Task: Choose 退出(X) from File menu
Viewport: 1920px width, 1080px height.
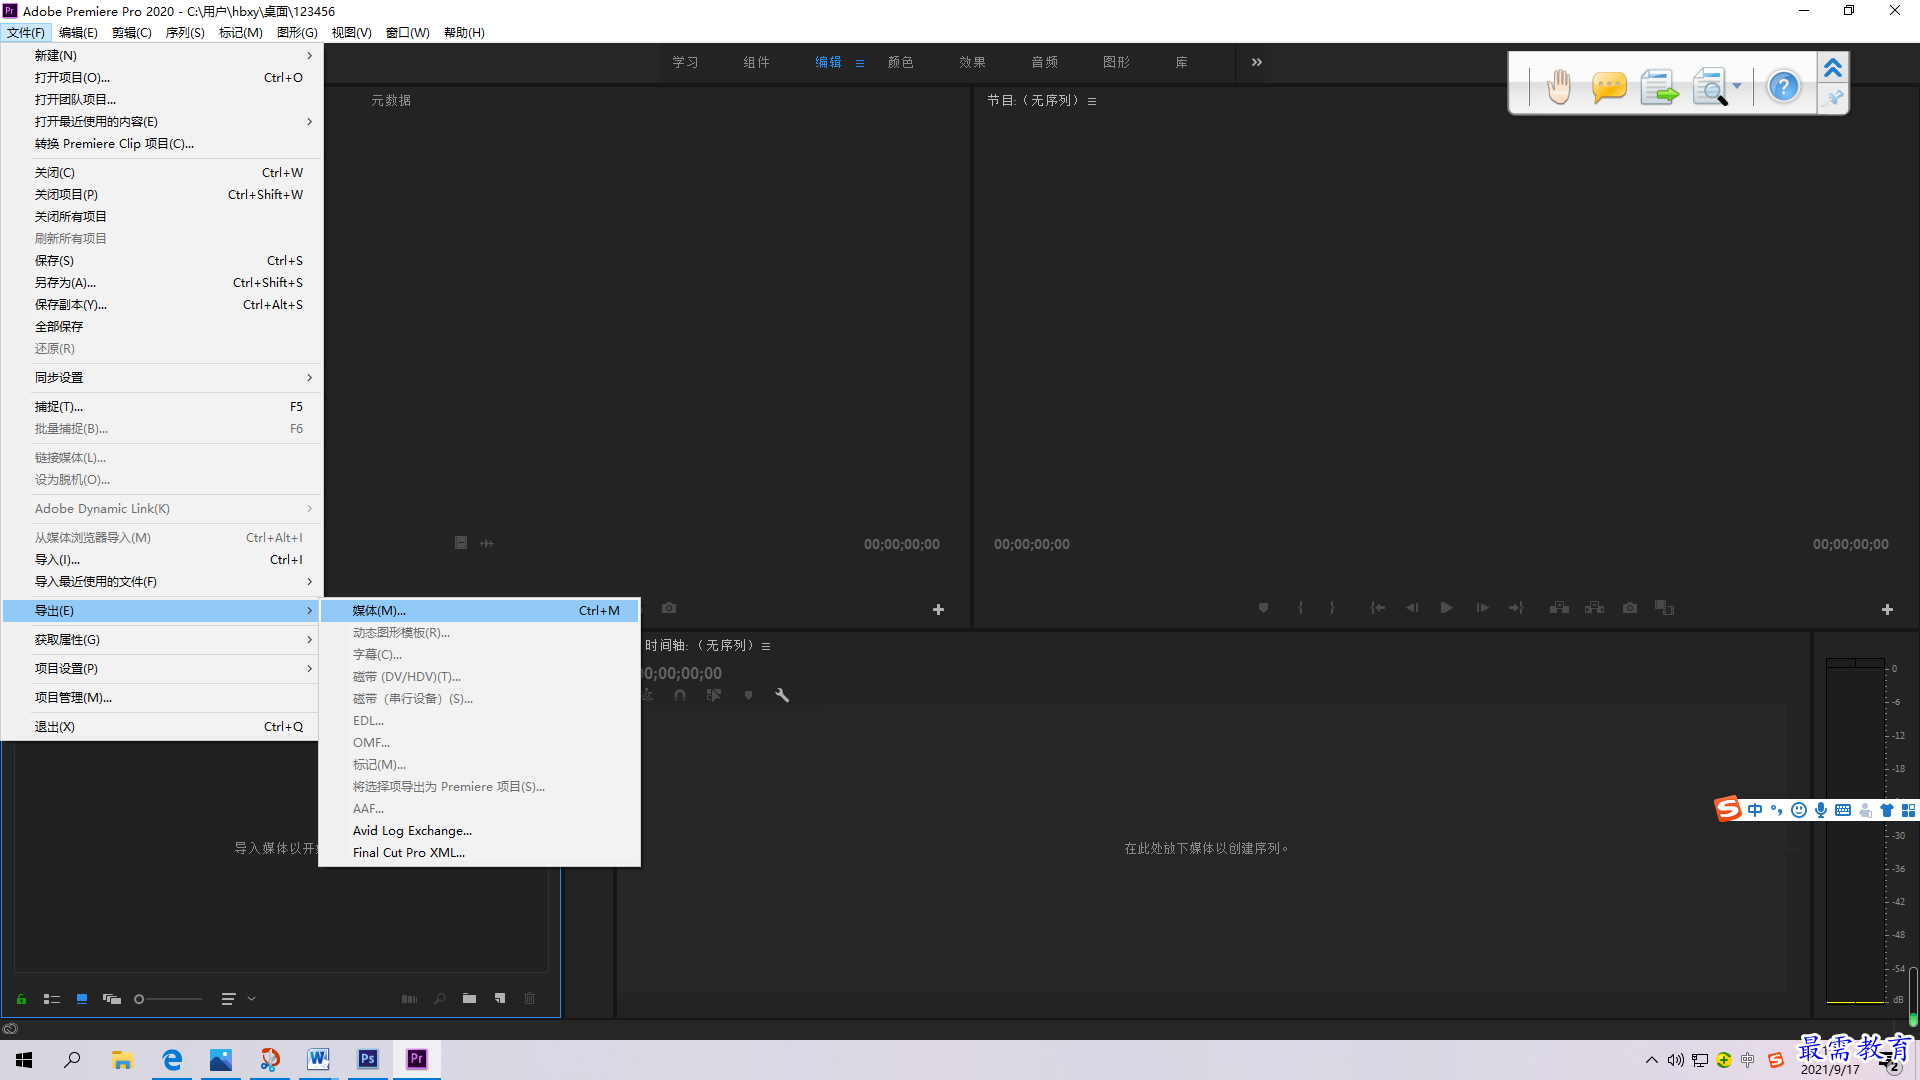Action: click(x=162, y=726)
